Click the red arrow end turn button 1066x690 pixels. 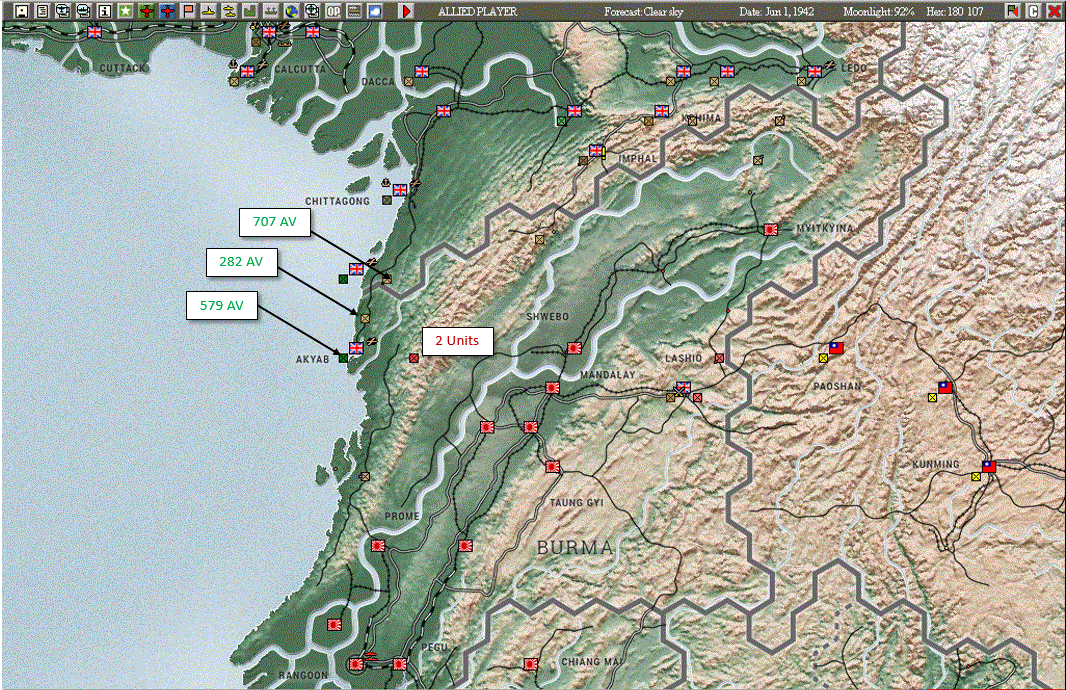(405, 11)
